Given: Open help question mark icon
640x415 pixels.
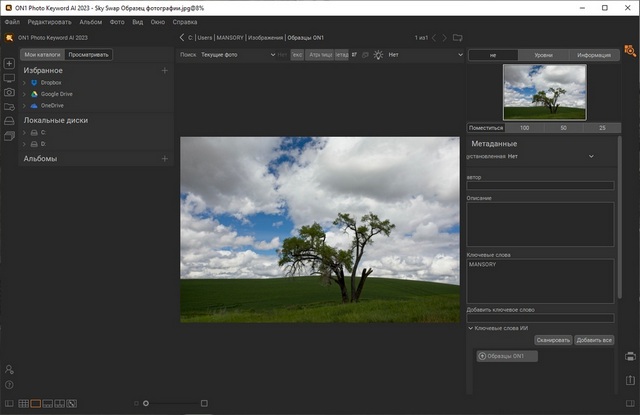Looking at the screenshot, I should click(x=9, y=384).
